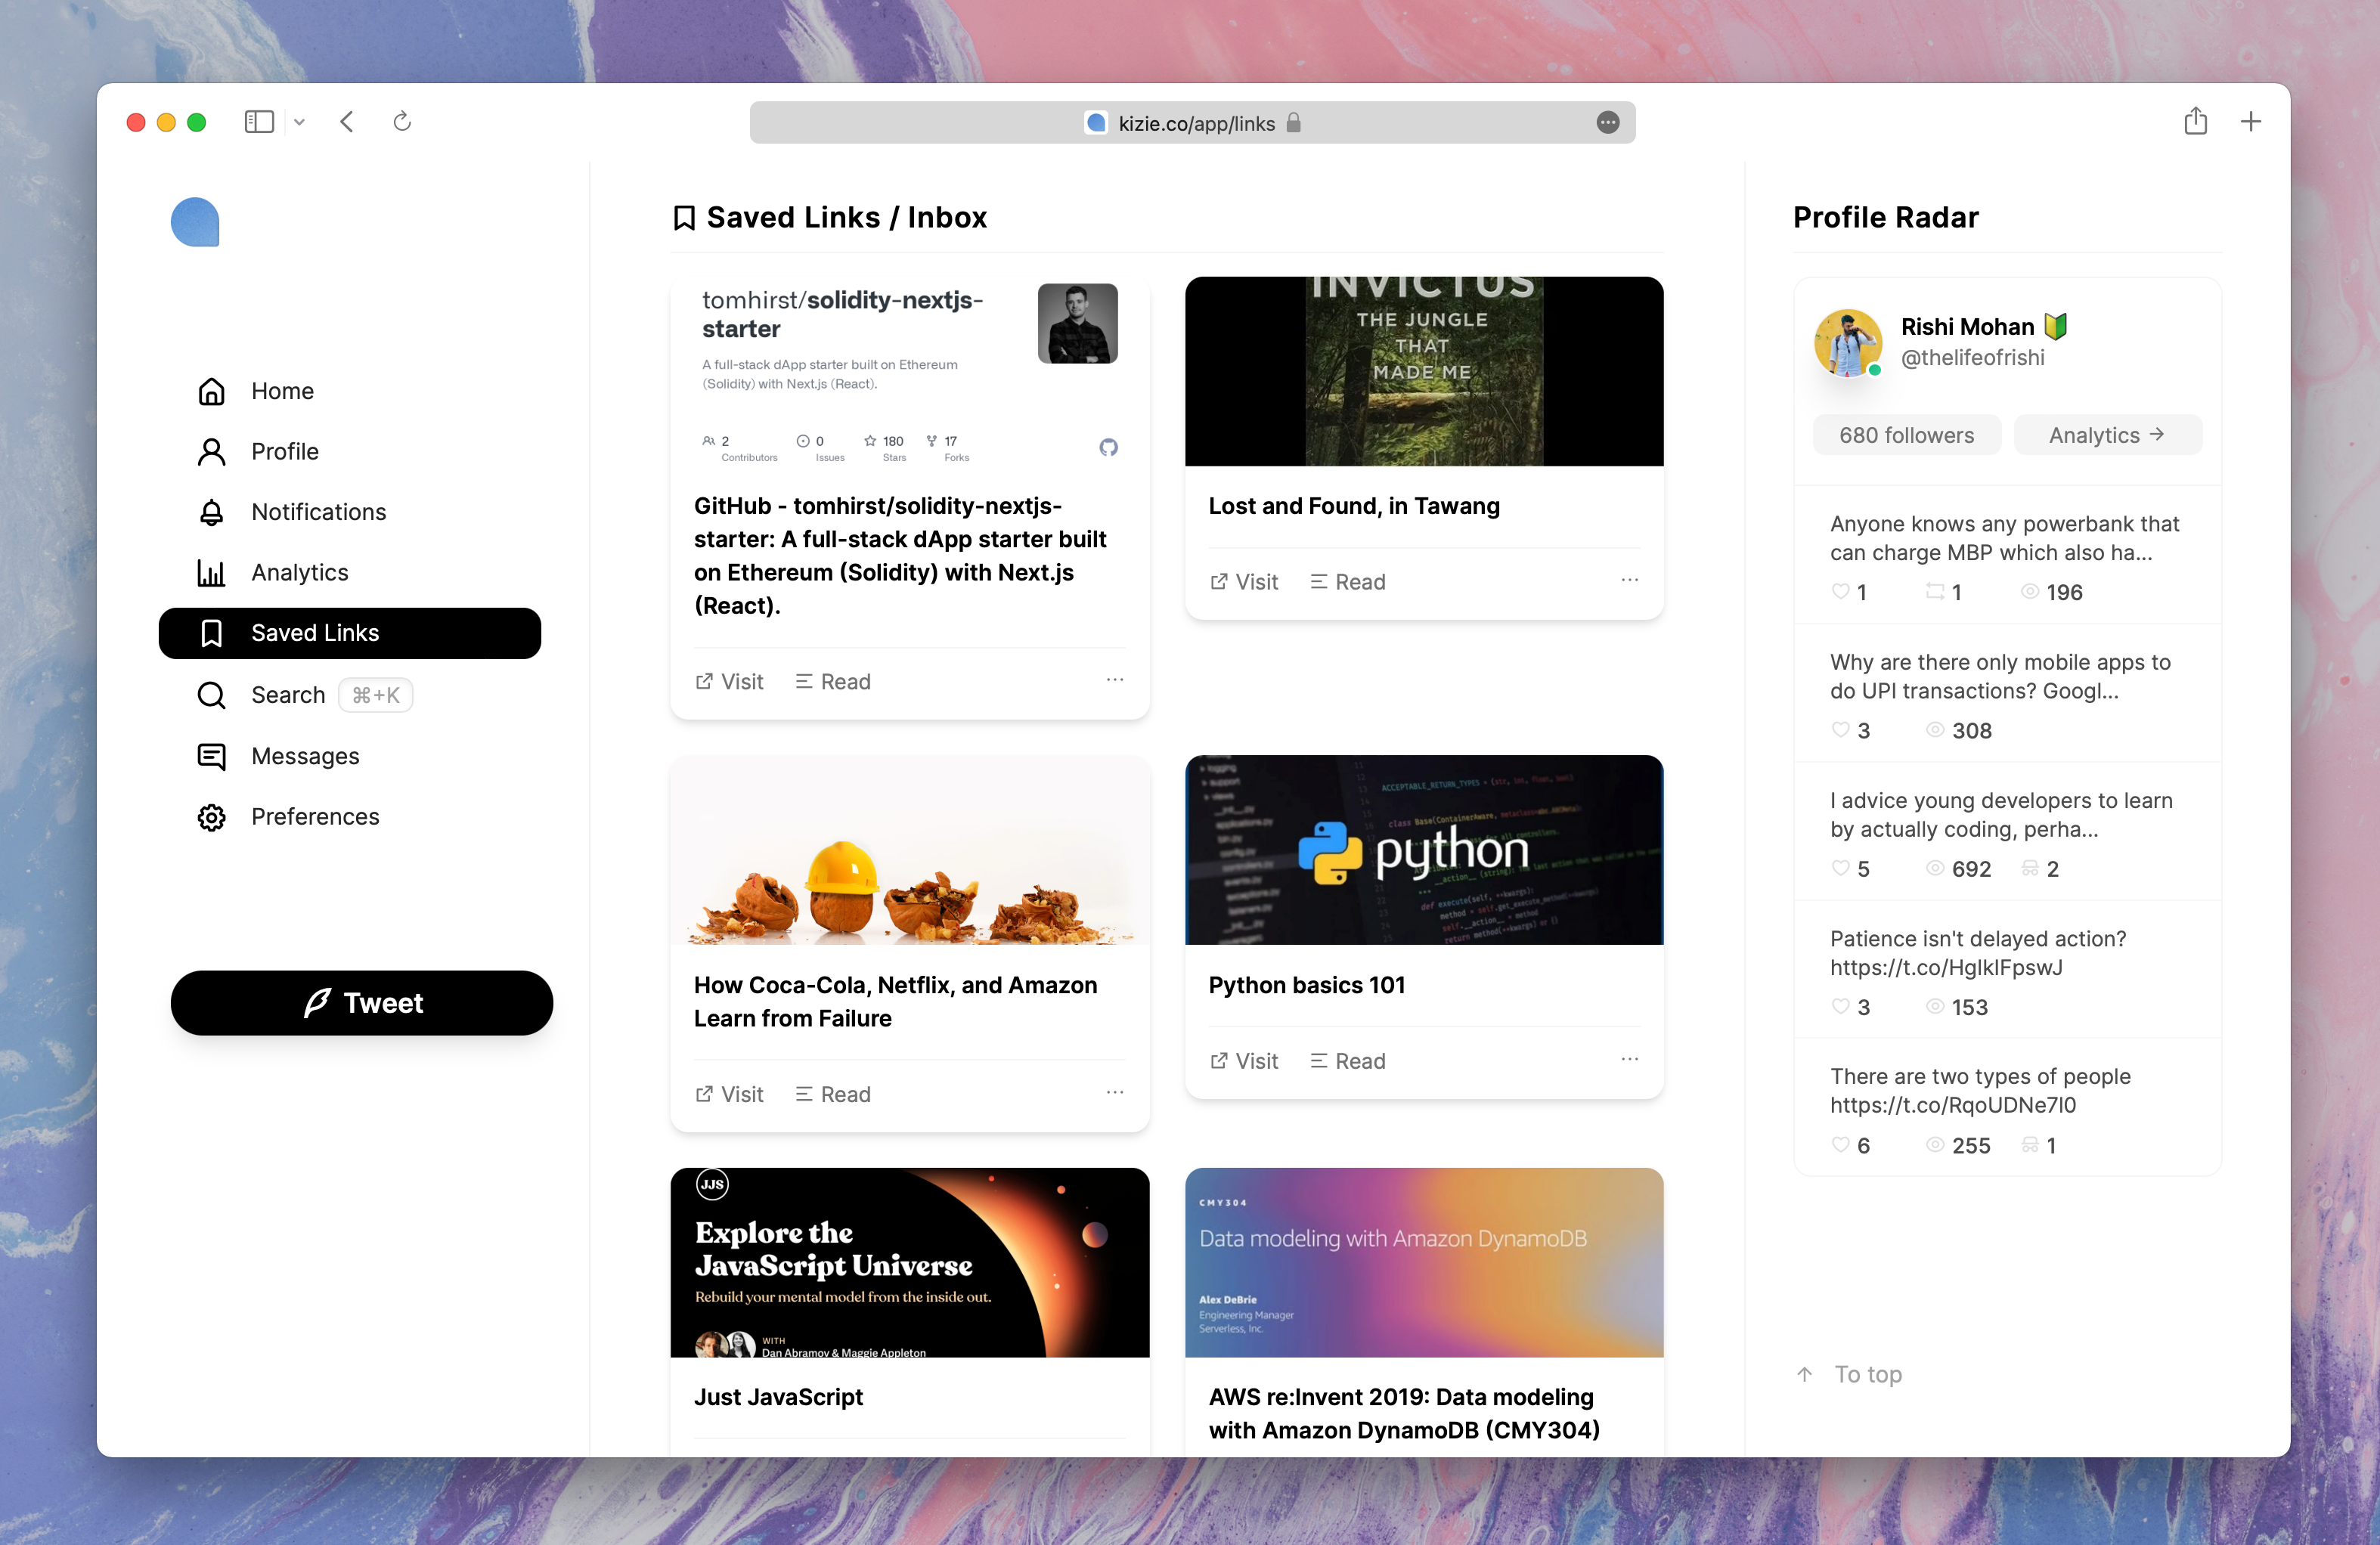This screenshot has width=2380, height=1545.
Task: Open Analytics link on profile card
Action: click(2106, 435)
